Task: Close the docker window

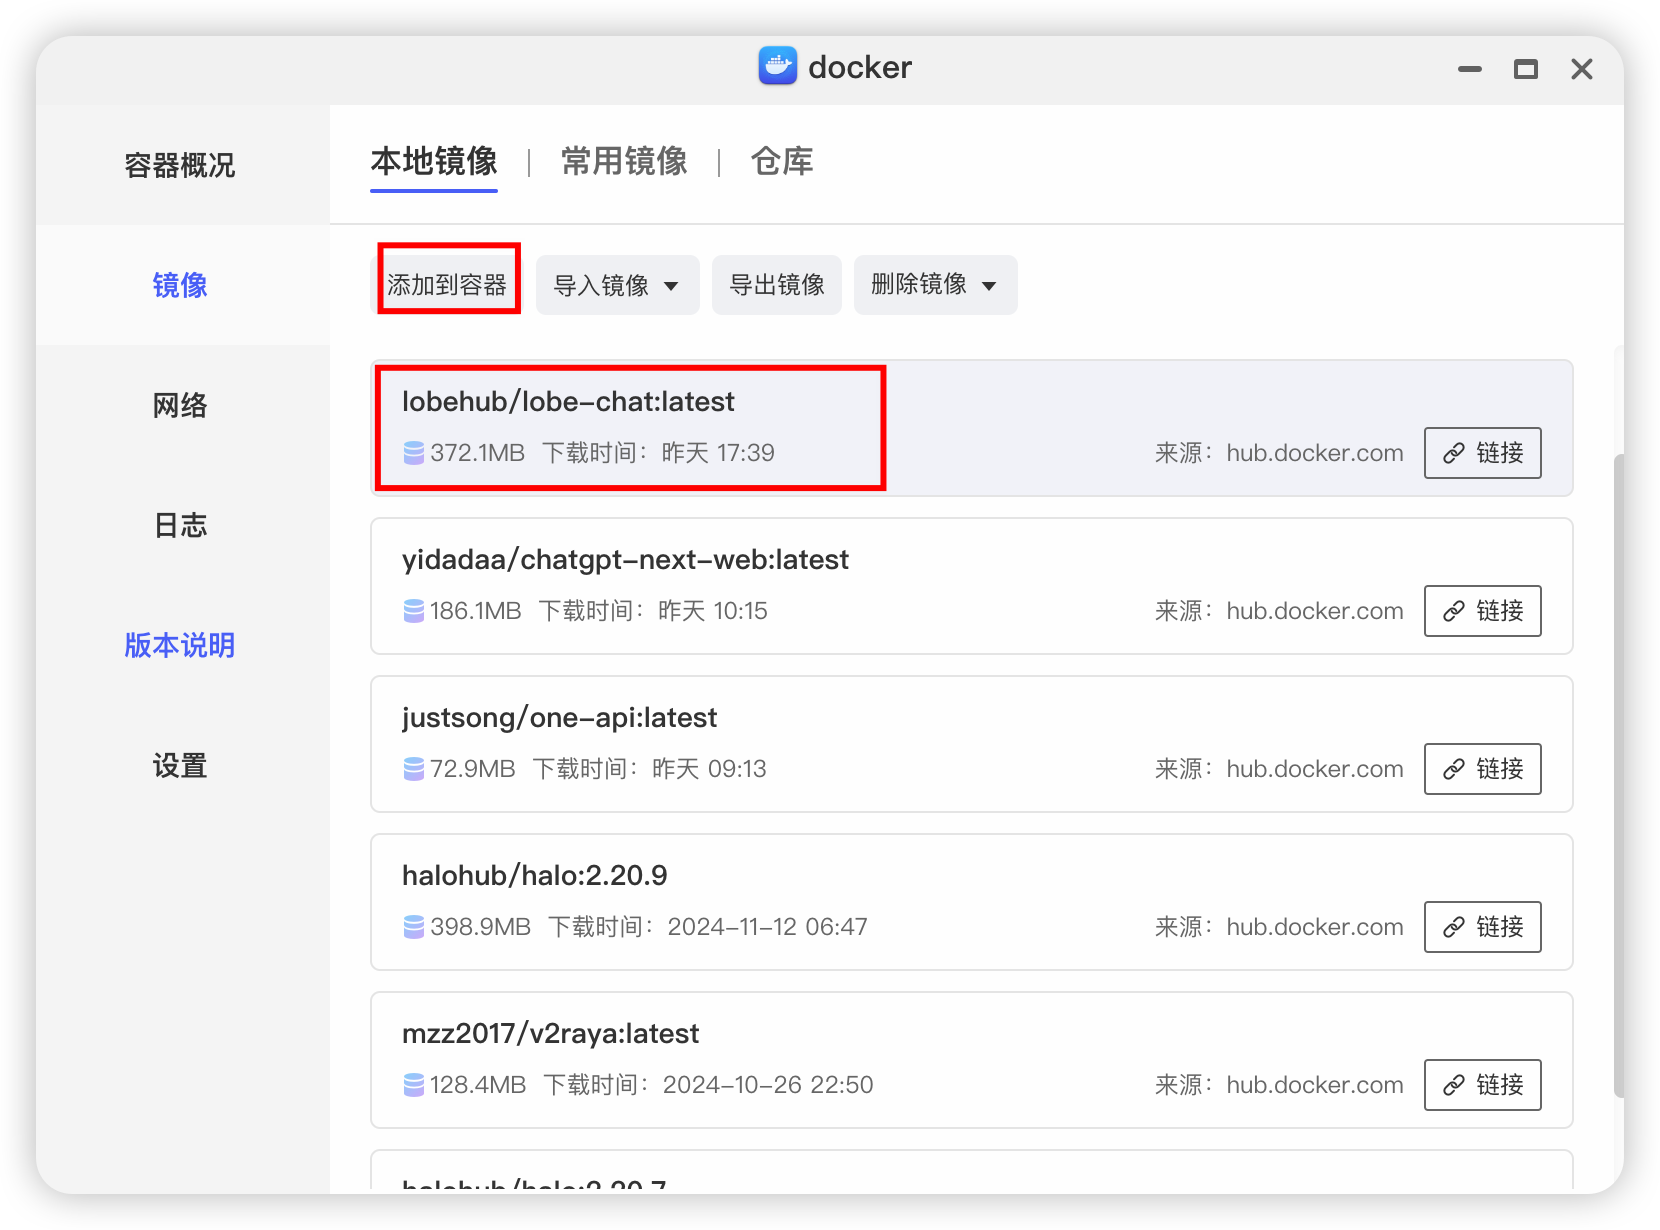Action: (1582, 69)
